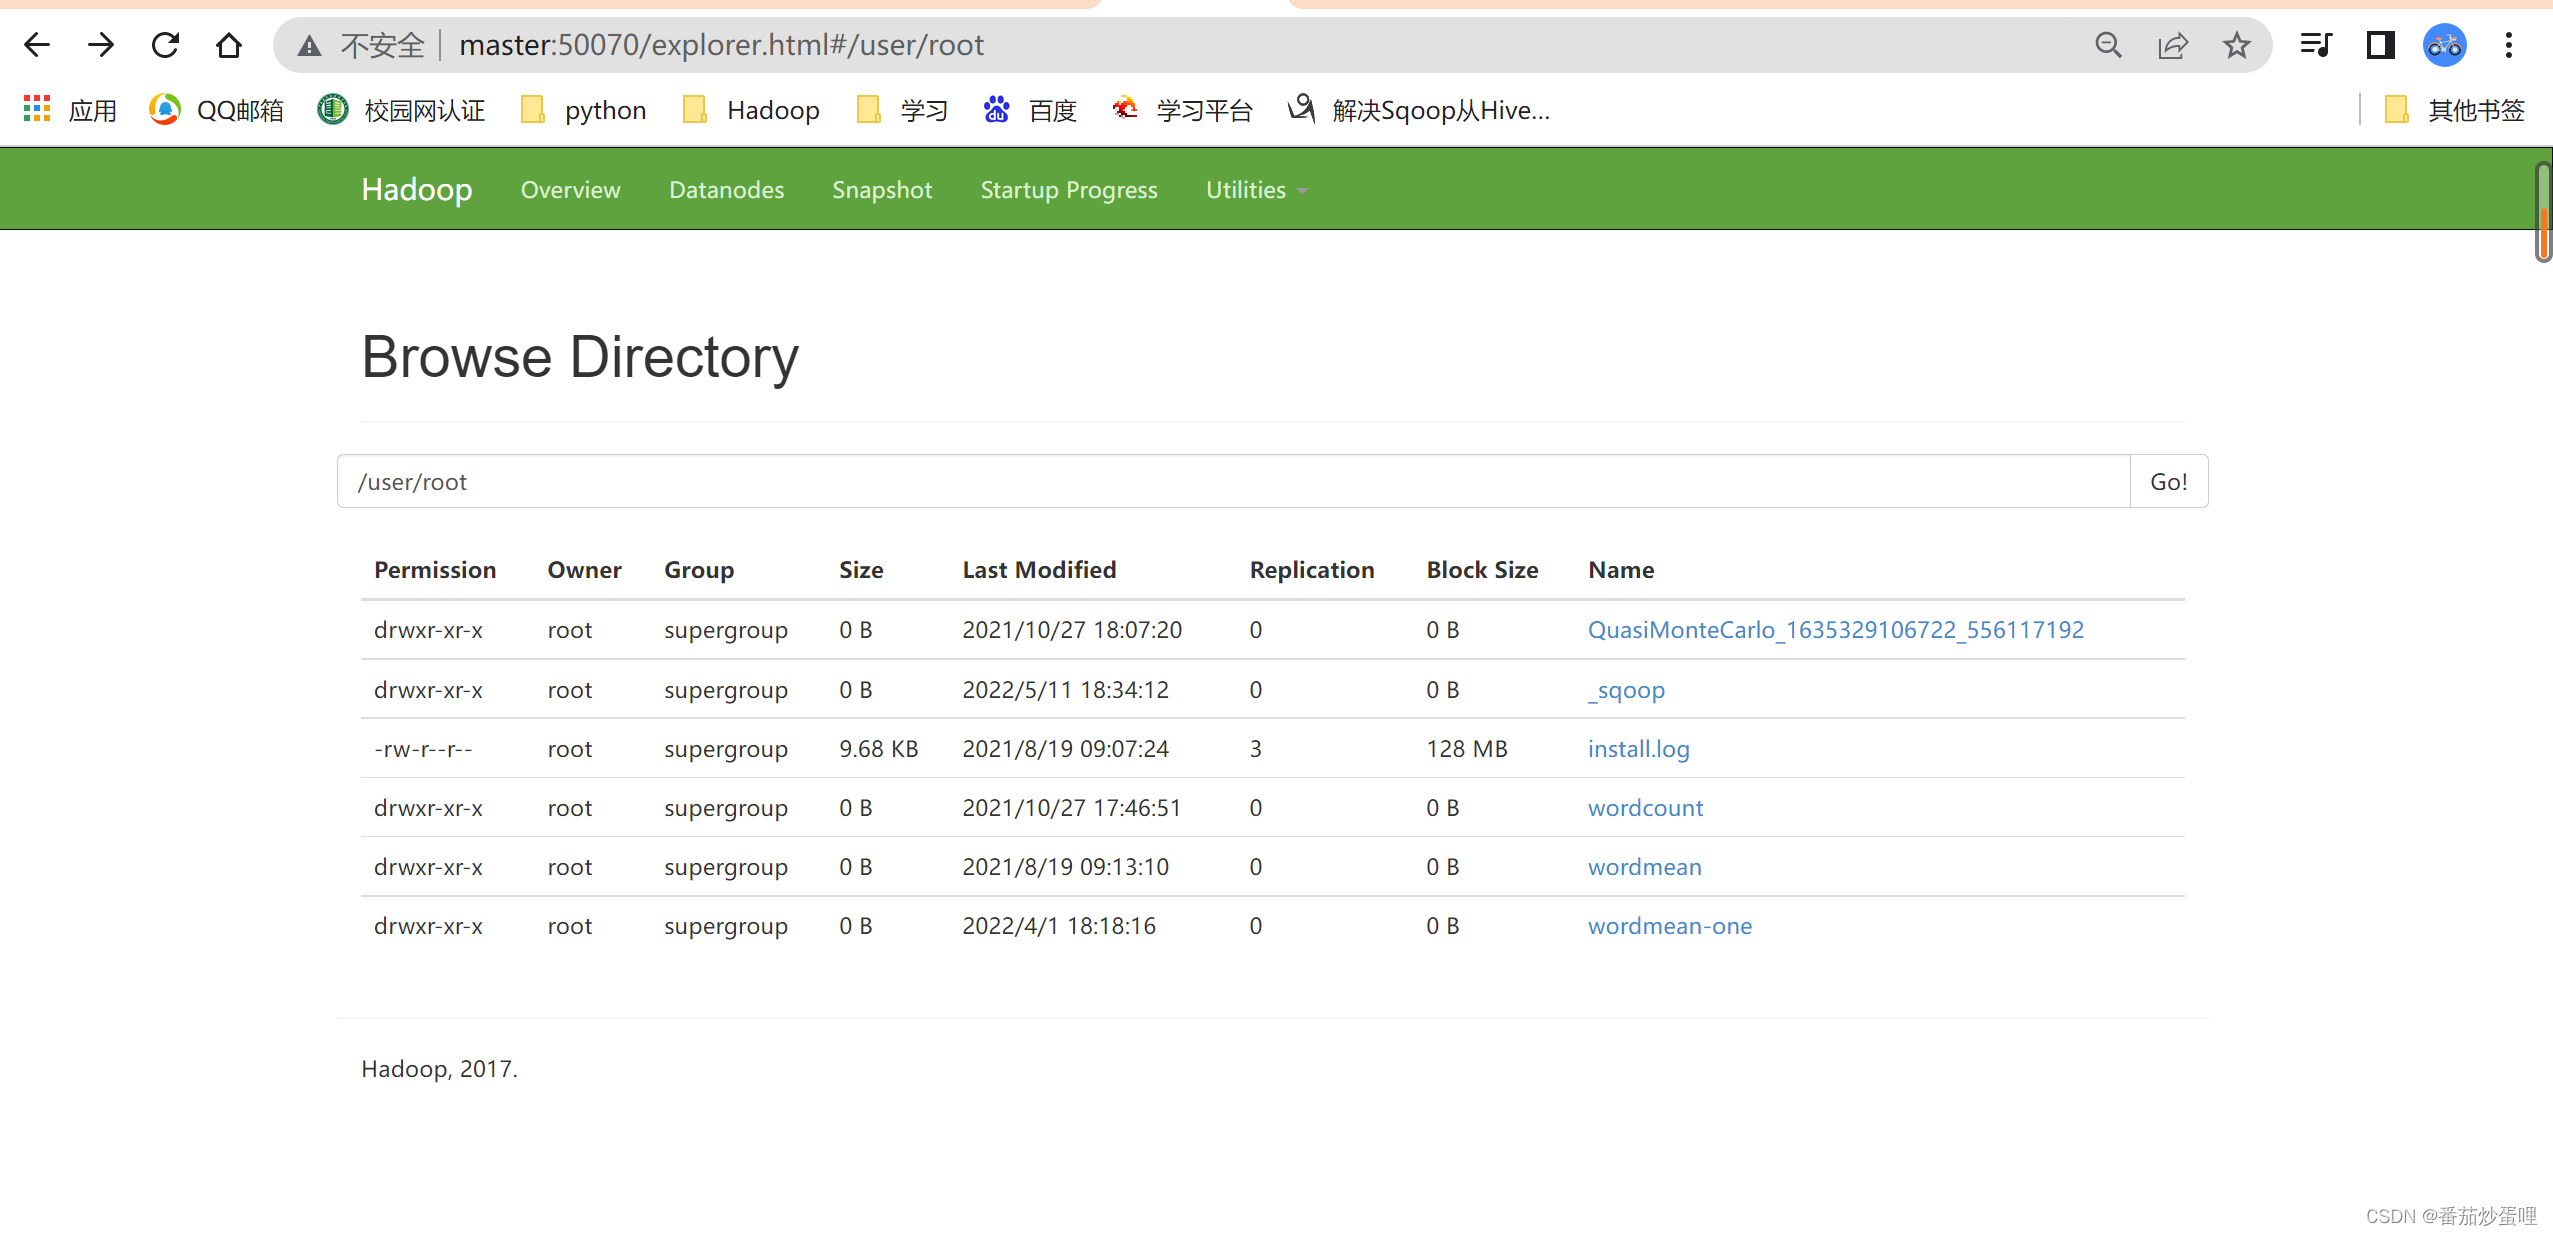Viewport: 2553px width, 1236px height.
Task: Open the Overview tab
Action: [x=571, y=189]
